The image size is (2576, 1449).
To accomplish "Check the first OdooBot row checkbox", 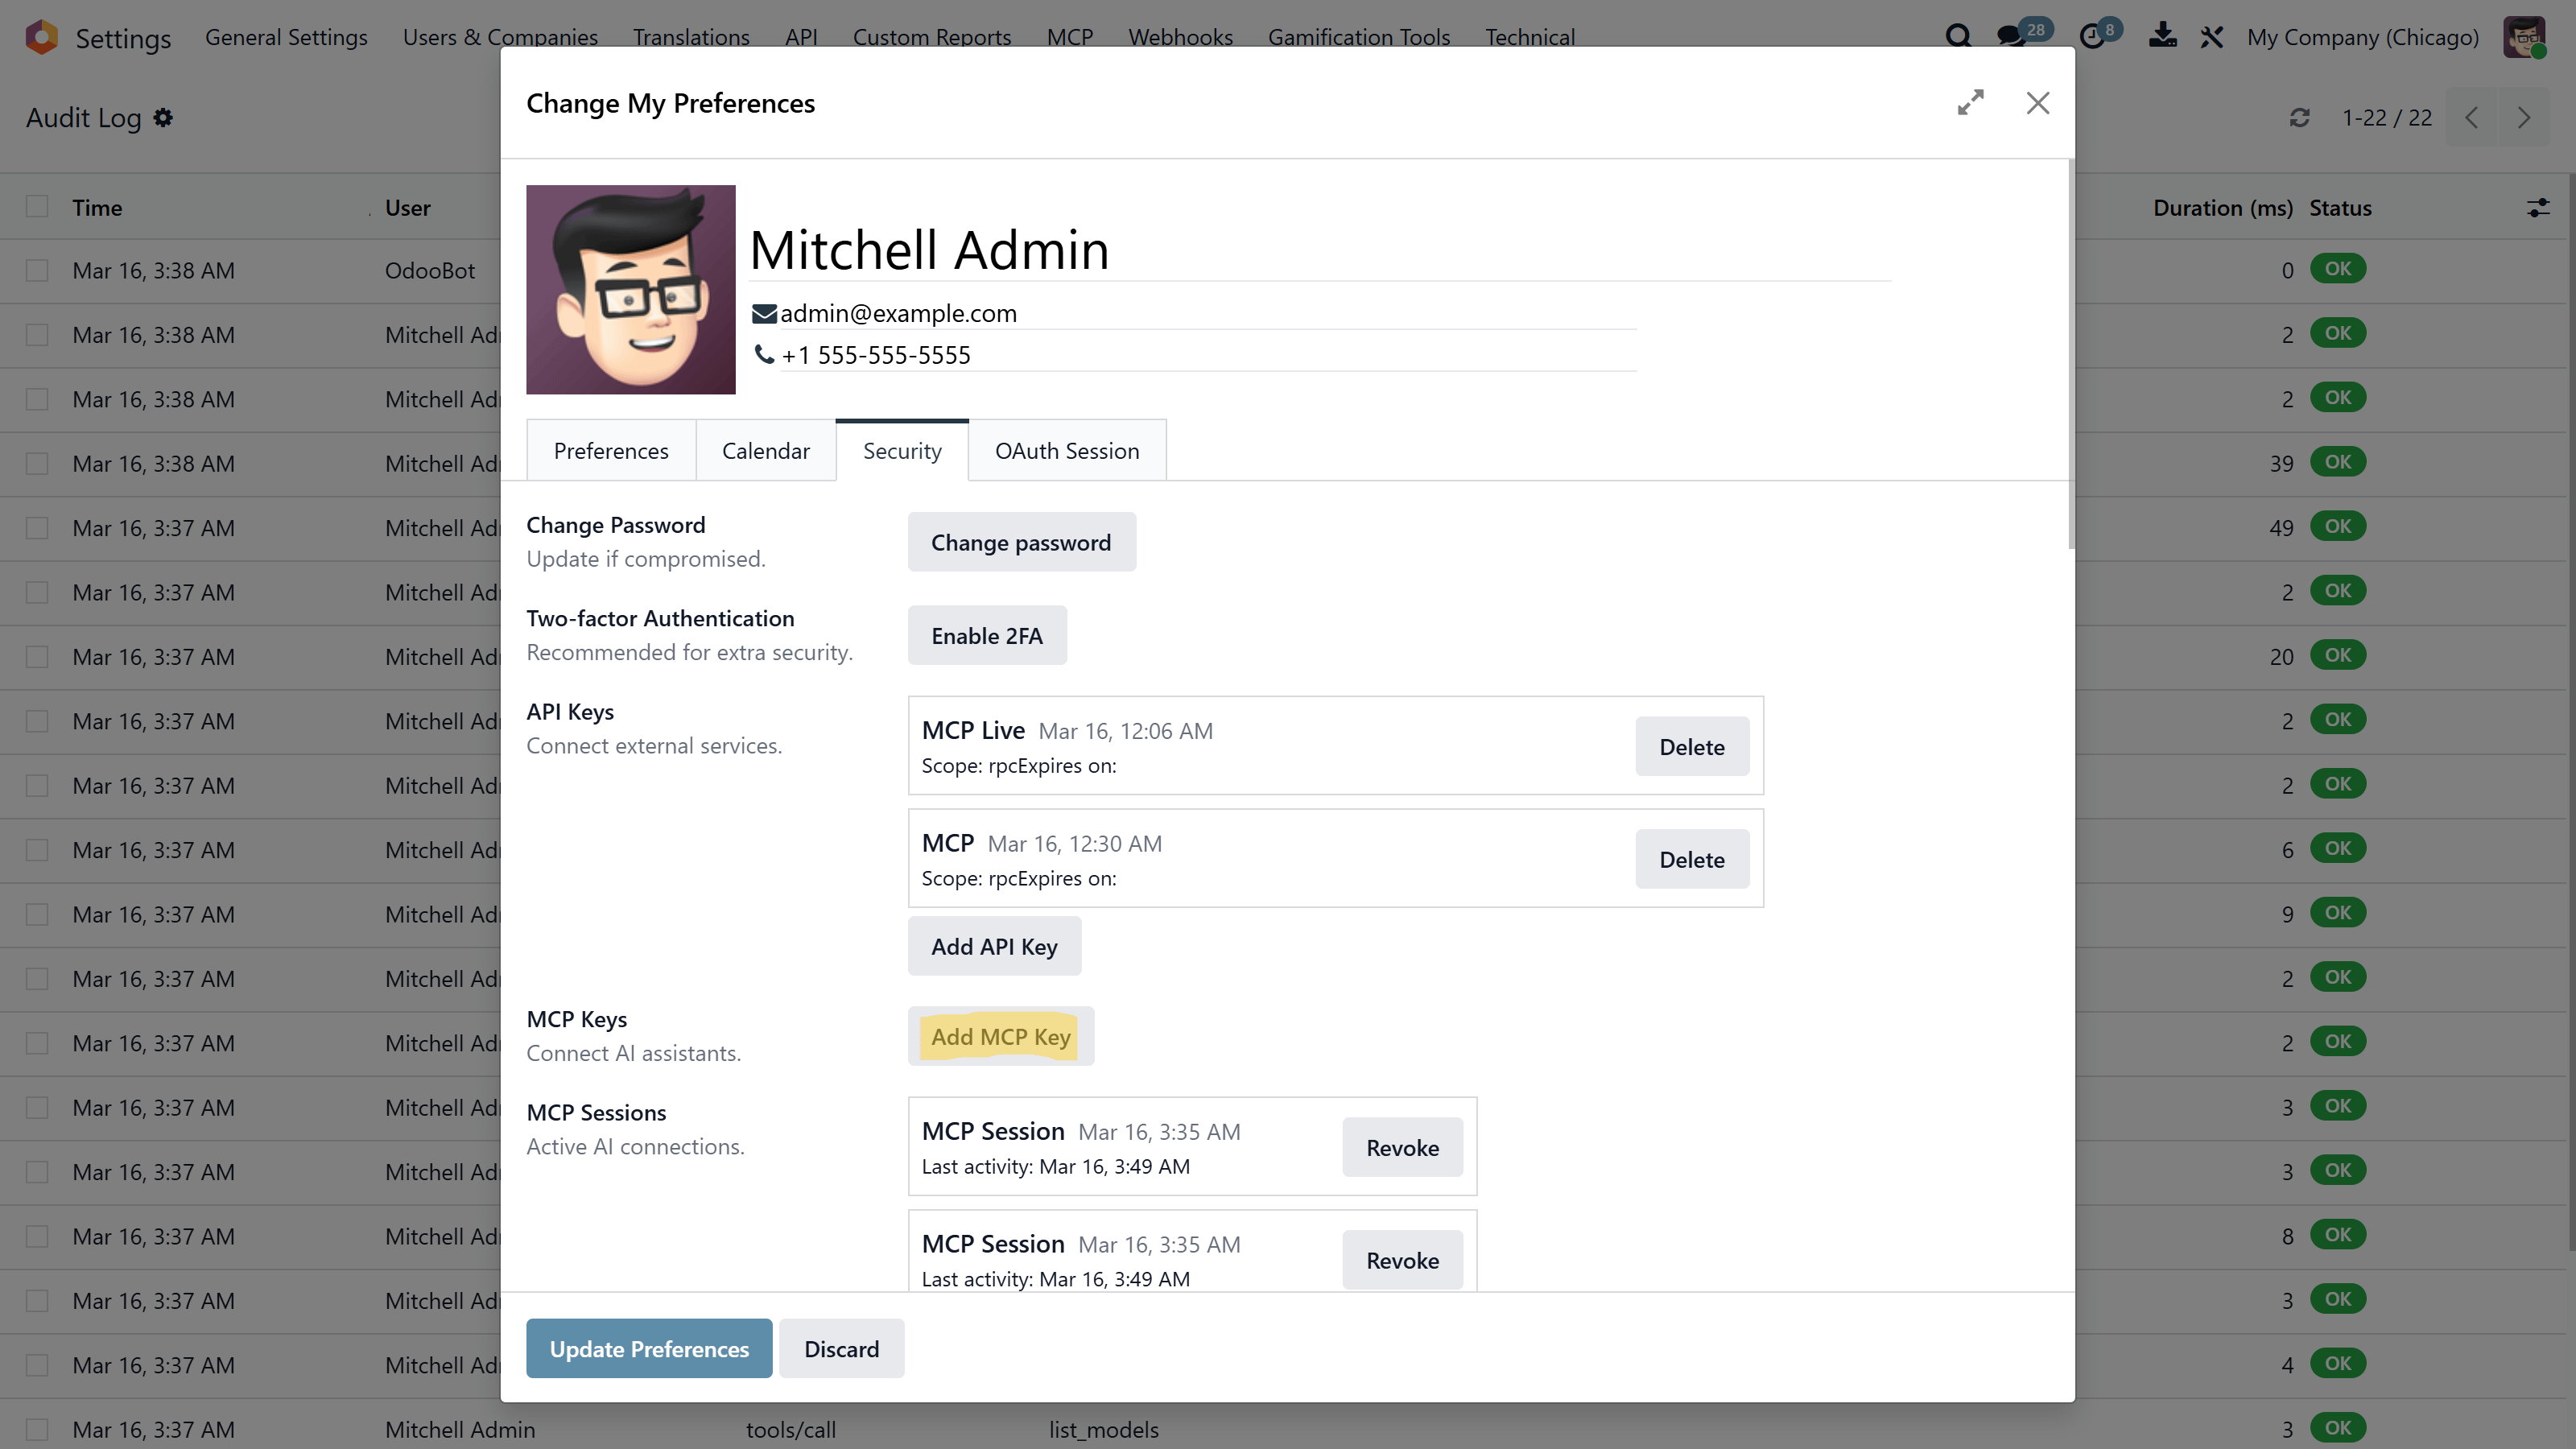I will [37, 271].
